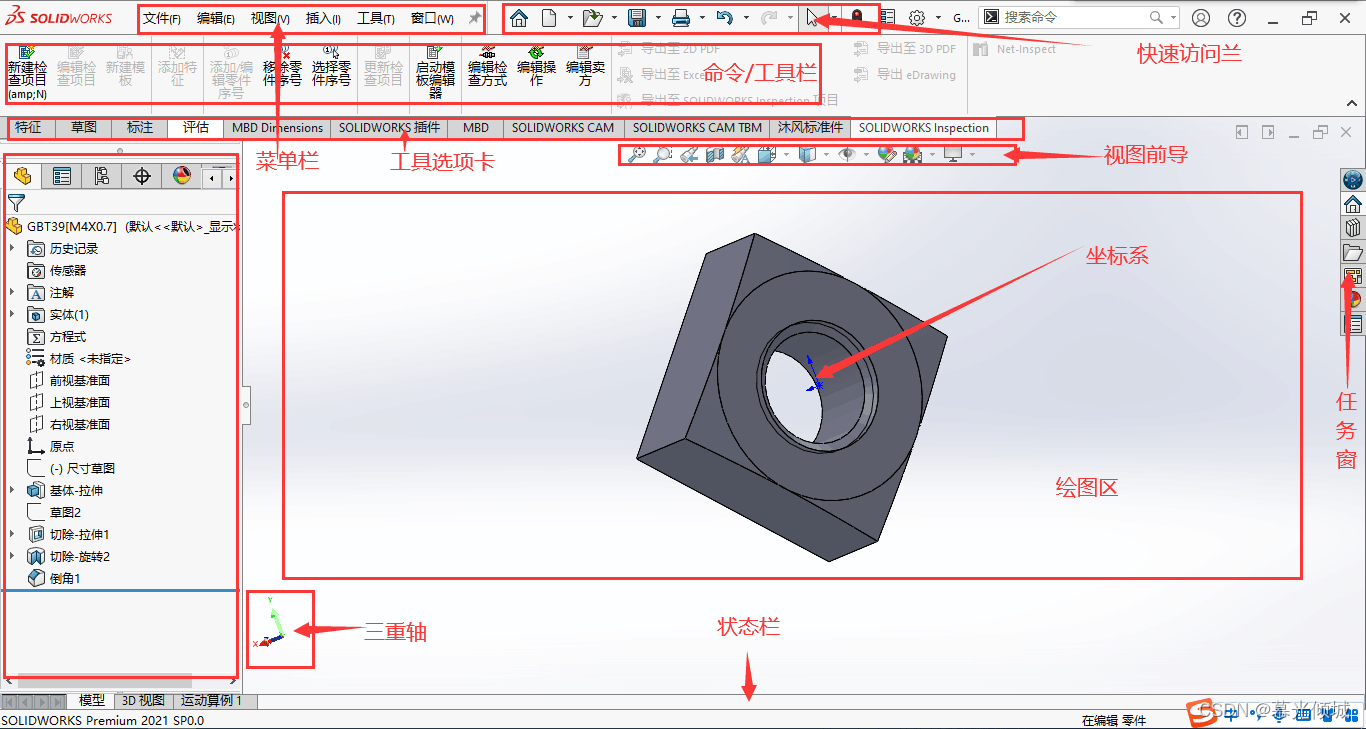Click the Rebuild traffic light icon

click(857, 18)
